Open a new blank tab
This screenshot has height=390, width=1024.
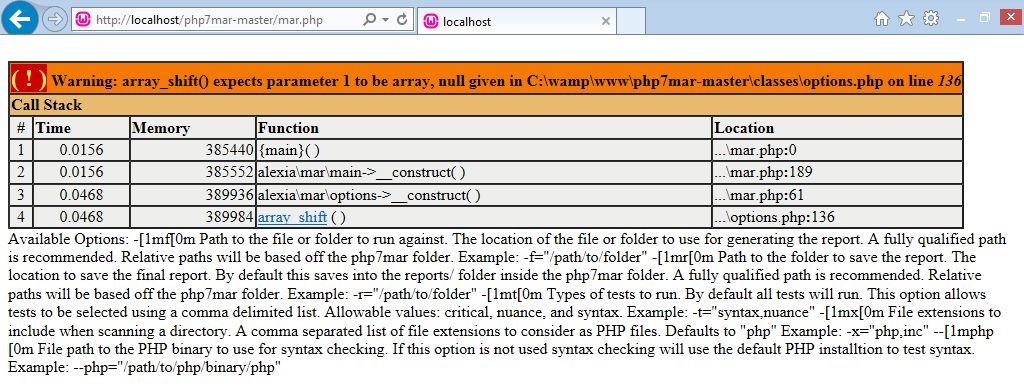(631, 21)
